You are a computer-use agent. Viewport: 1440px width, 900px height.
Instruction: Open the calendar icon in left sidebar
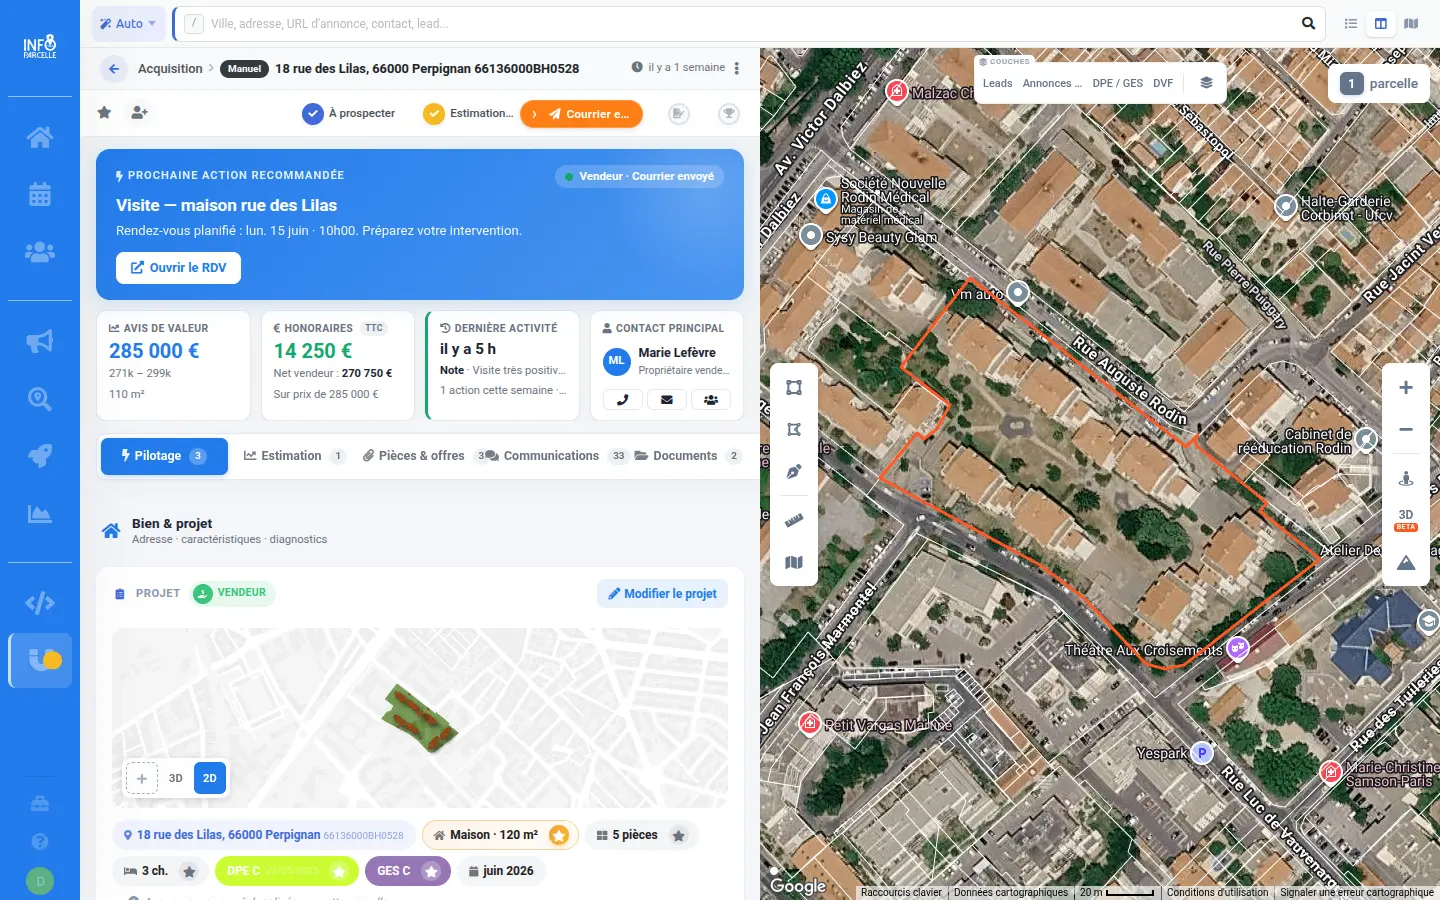(x=40, y=194)
